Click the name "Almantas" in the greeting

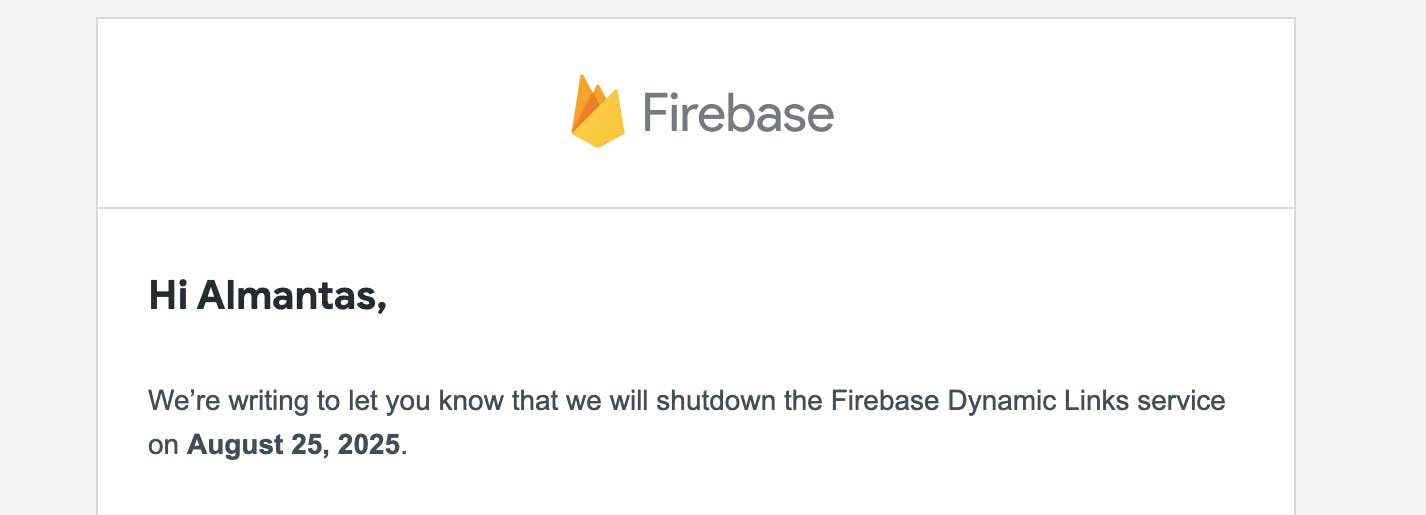(292, 296)
